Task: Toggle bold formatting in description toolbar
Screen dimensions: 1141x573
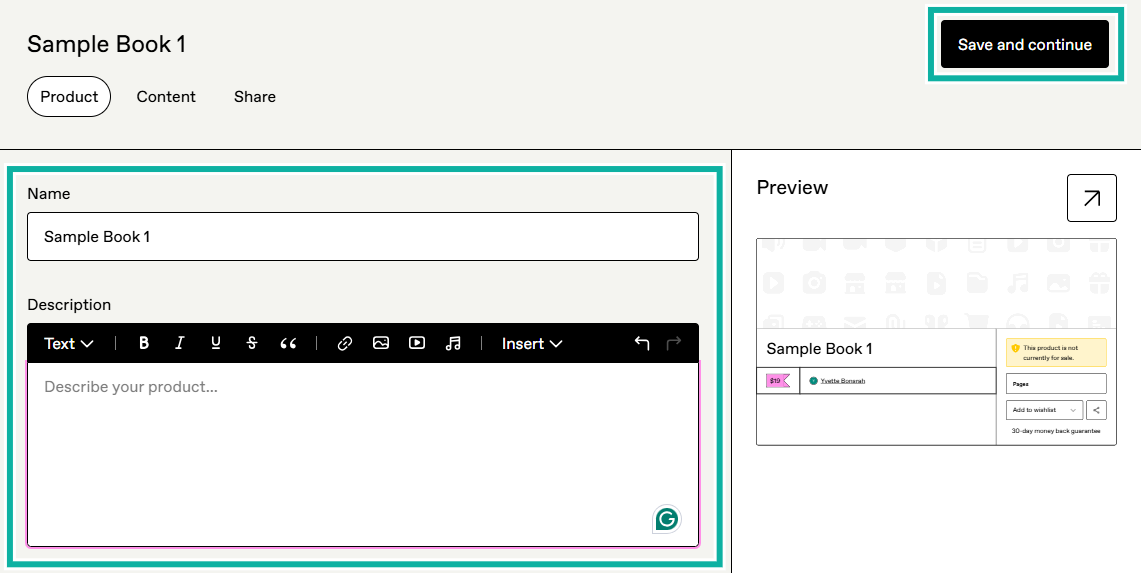Action: (144, 343)
